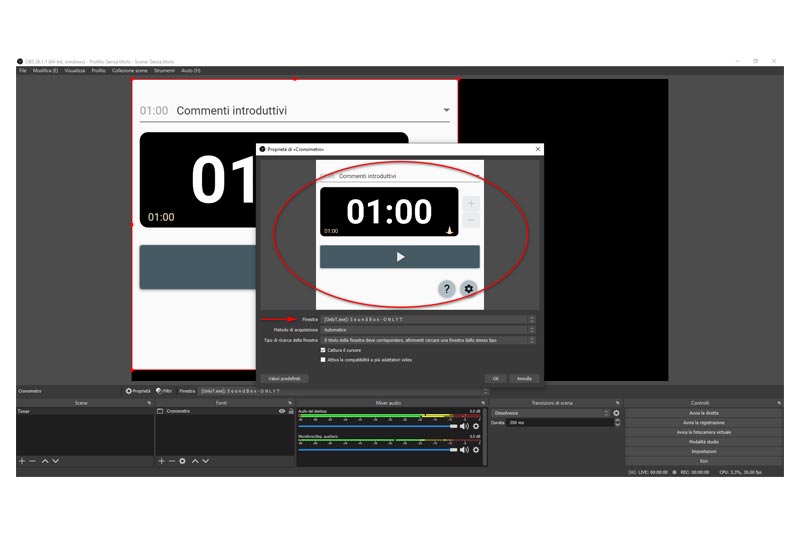
Task: Open the Dissolvenza transition properties gear
Action: click(616, 413)
